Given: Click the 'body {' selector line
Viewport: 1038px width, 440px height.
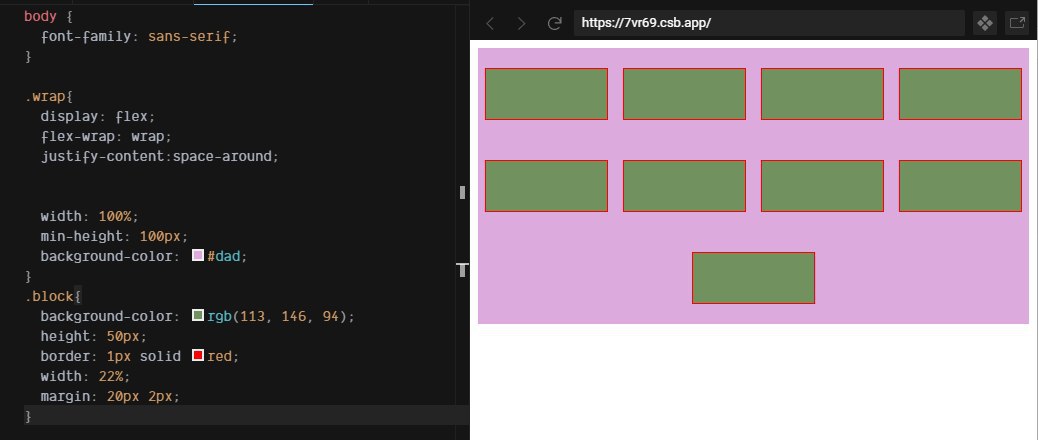Looking at the screenshot, I should point(48,17).
